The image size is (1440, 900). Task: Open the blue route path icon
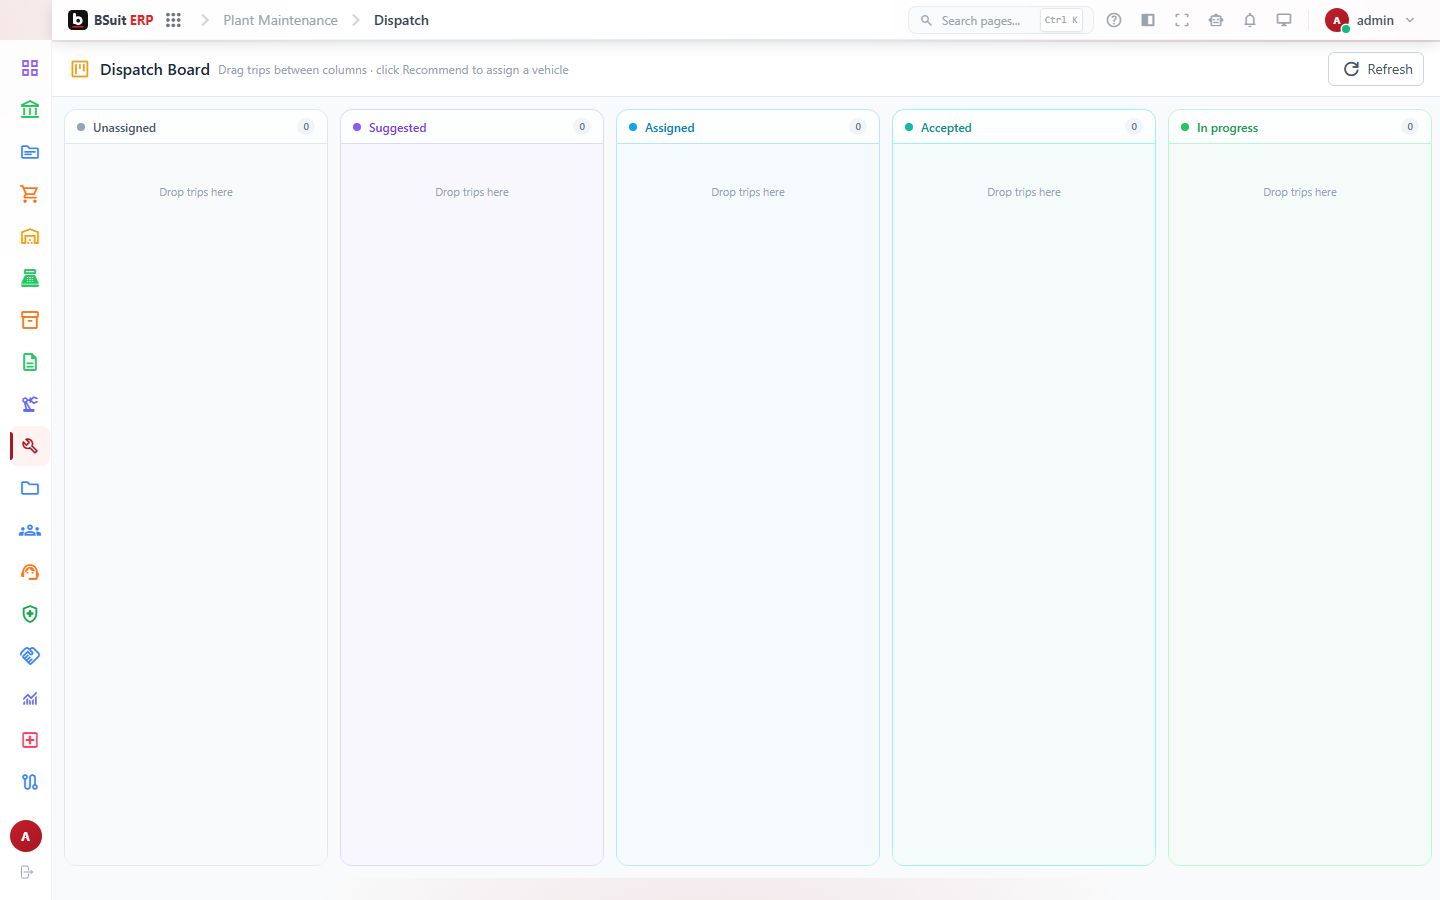point(30,782)
